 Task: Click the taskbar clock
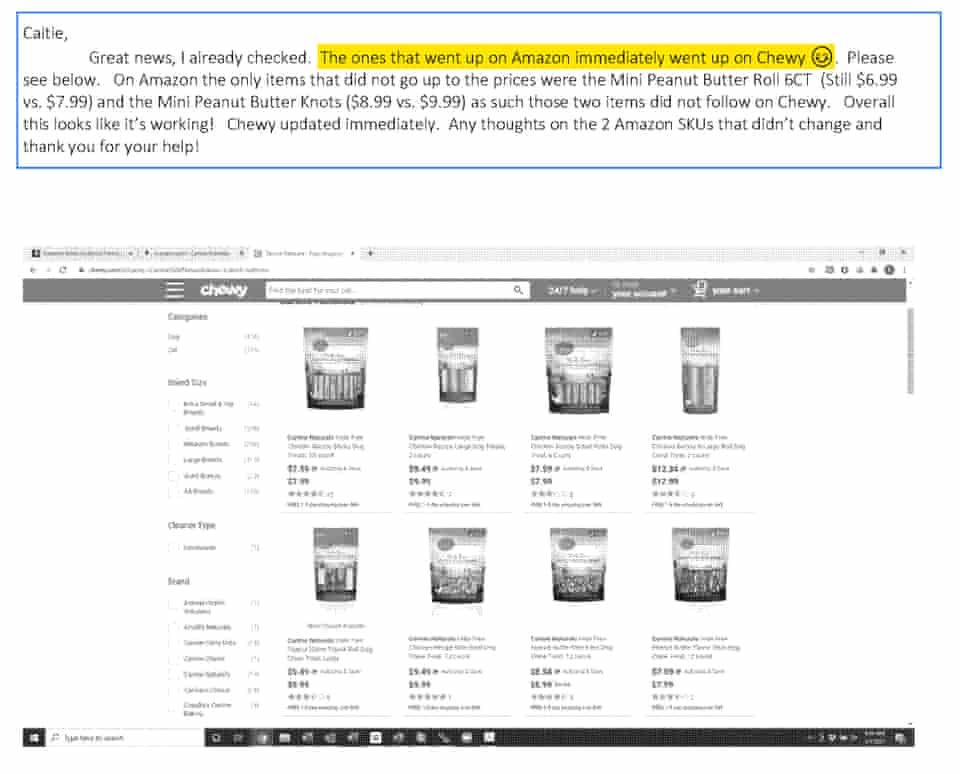click(874, 738)
